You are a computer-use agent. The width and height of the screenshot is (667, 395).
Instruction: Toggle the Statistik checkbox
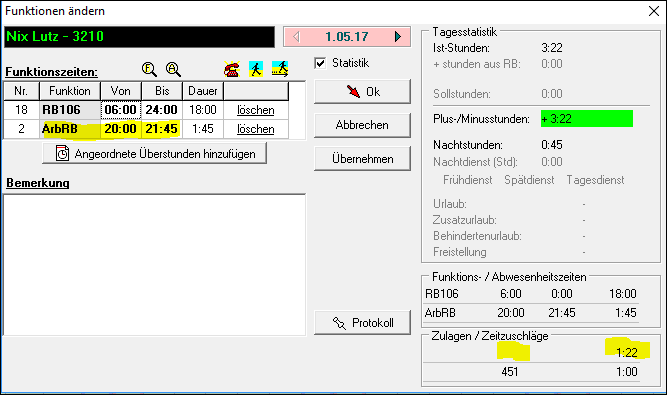click(320, 63)
